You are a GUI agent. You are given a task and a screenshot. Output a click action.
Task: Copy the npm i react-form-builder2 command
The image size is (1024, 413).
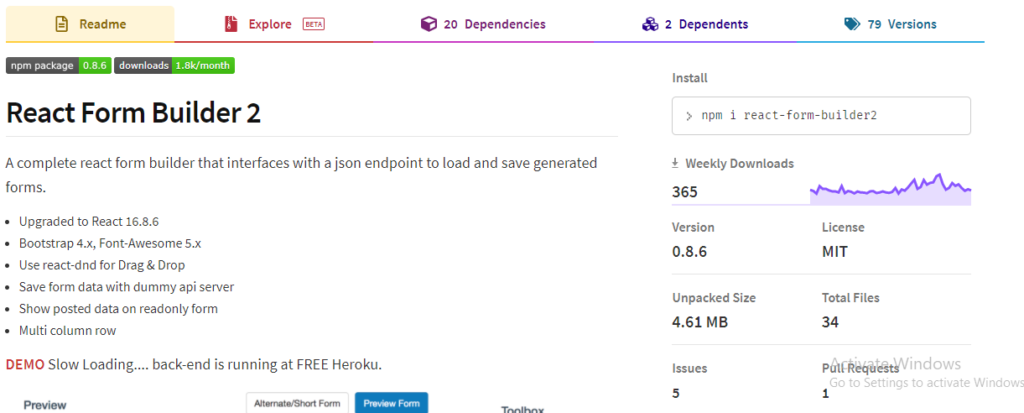click(821, 116)
